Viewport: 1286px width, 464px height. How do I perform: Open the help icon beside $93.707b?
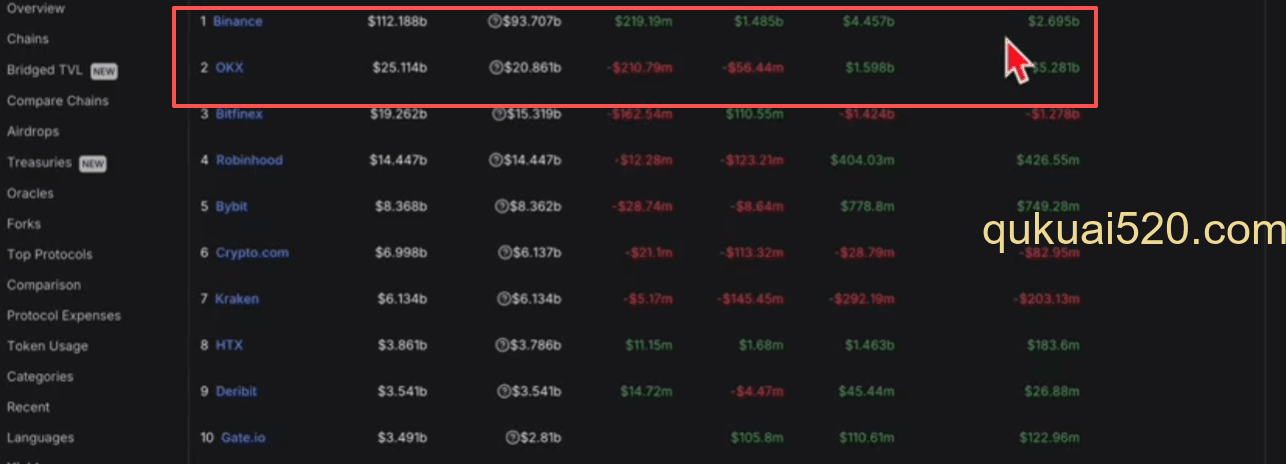[x=494, y=21]
